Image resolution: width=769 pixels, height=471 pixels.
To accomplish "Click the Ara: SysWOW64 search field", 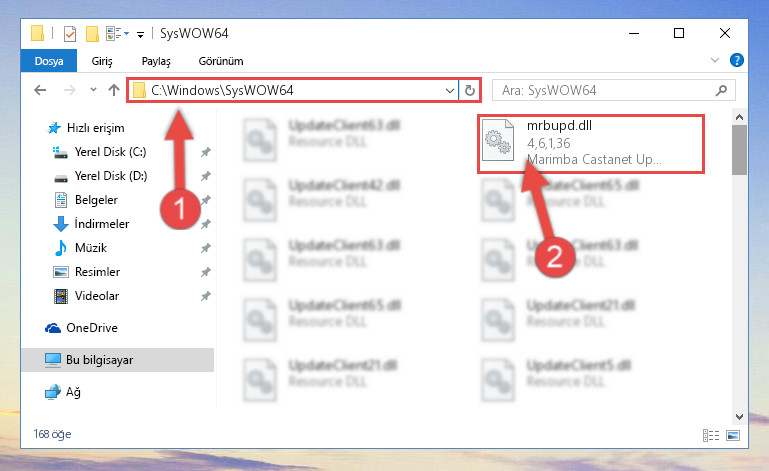I will click(606, 90).
